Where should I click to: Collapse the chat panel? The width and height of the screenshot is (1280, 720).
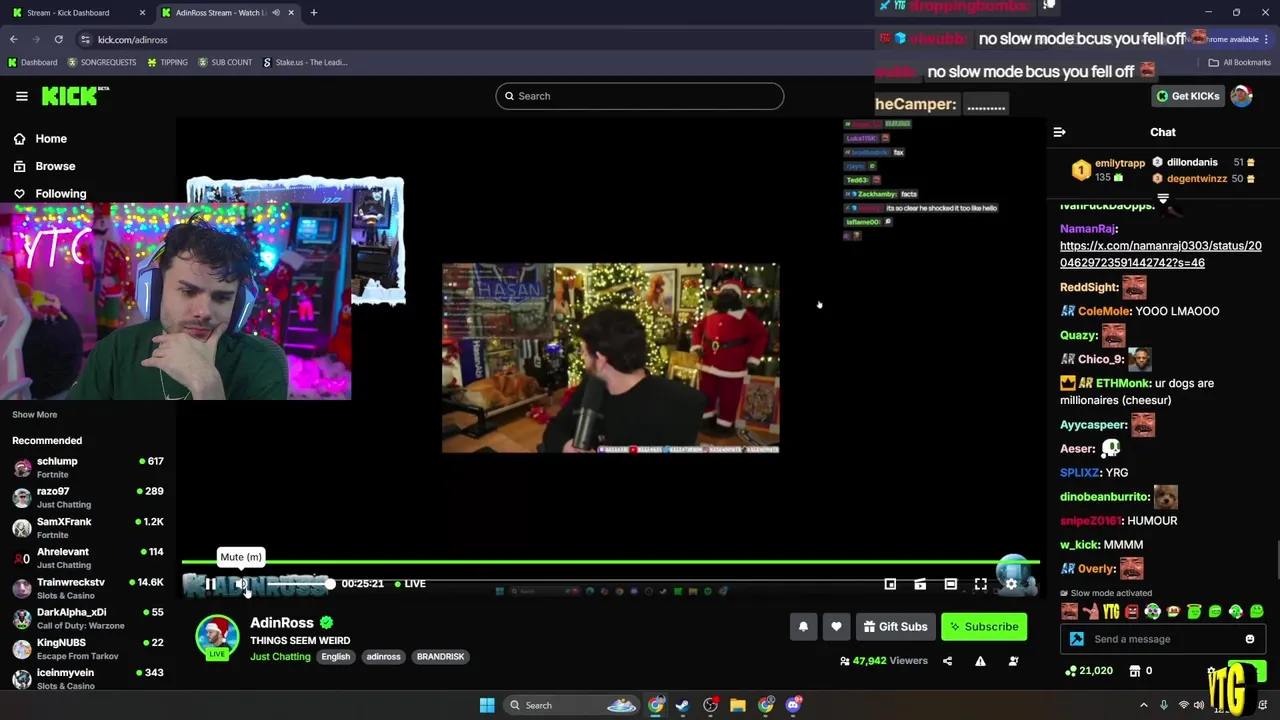(1059, 132)
